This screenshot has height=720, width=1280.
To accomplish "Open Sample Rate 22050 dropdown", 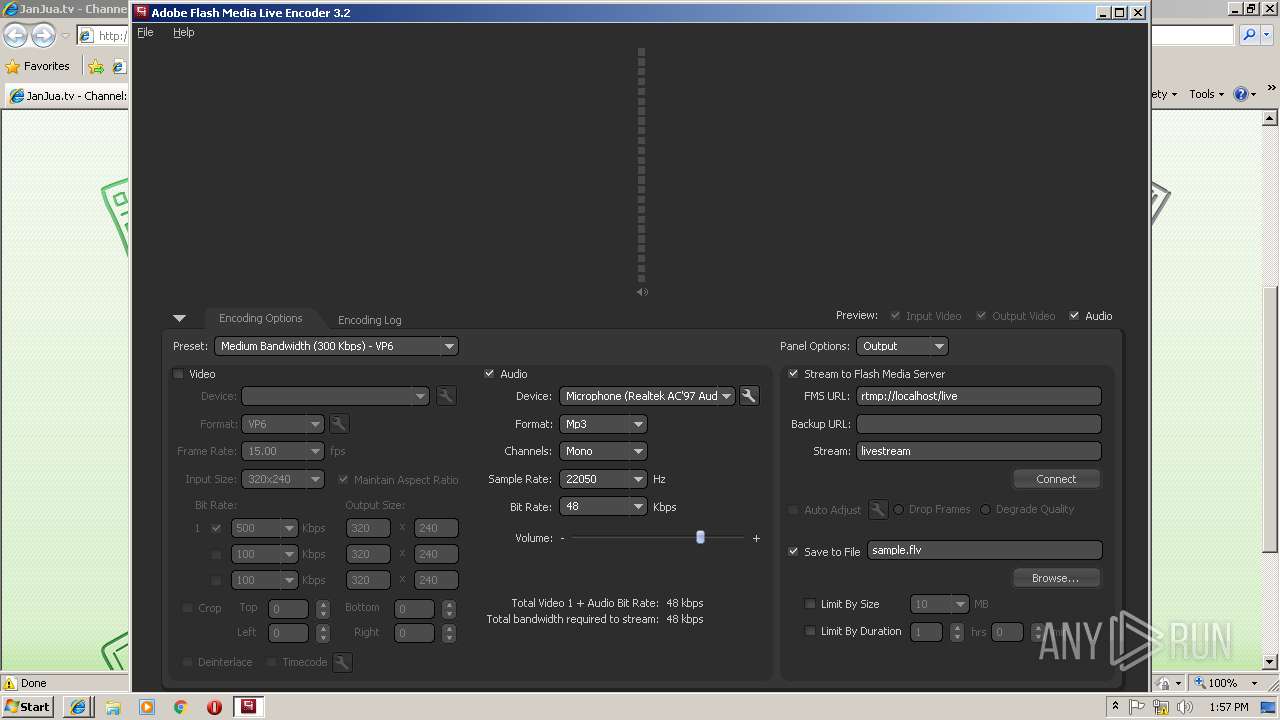I will 603,479.
